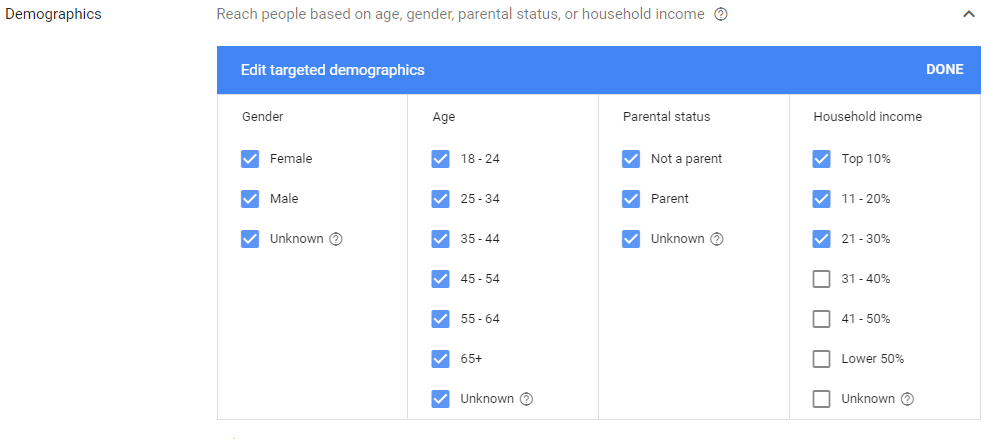The image size is (990, 439).
Task: Disable Top 10% household income
Action: 821,159
